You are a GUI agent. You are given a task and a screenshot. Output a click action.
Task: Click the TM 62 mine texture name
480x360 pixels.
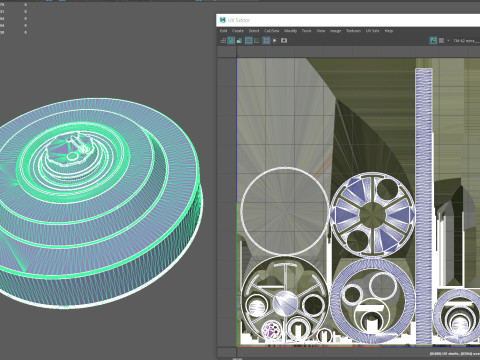466,41
